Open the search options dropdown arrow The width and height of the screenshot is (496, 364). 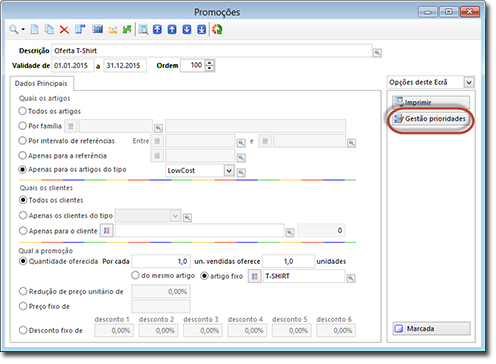point(23,29)
